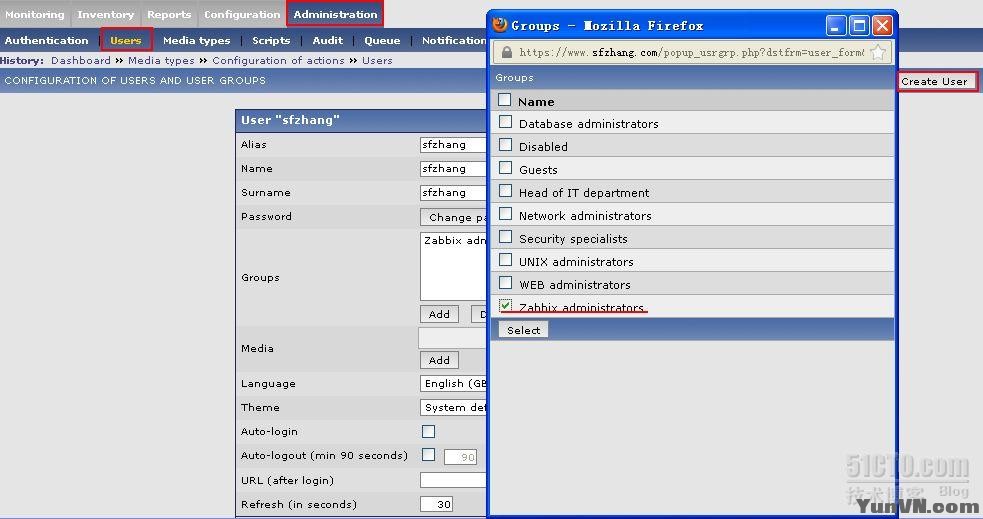Image resolution: width=983 pixels, height=519 pixels.
Task: Go to the Queue submenu
Action: tap(382, 40)
